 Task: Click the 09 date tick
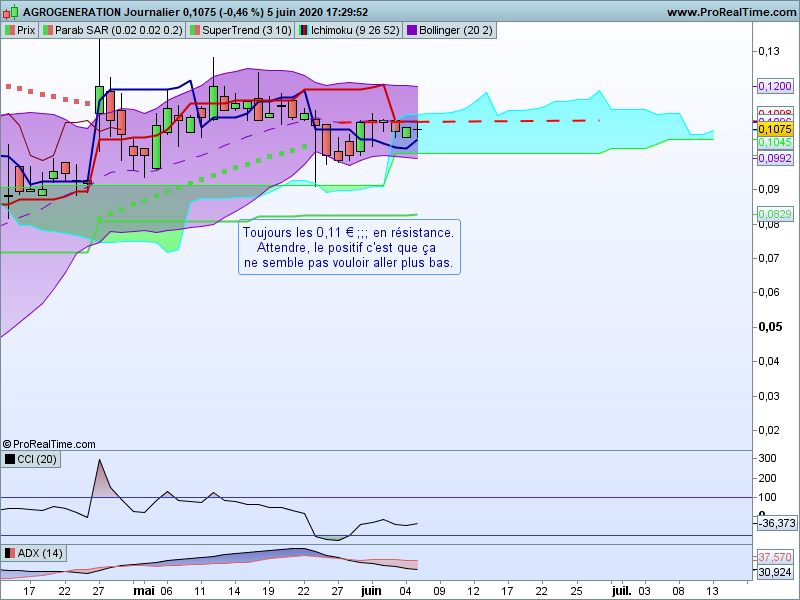pos(439,591)
